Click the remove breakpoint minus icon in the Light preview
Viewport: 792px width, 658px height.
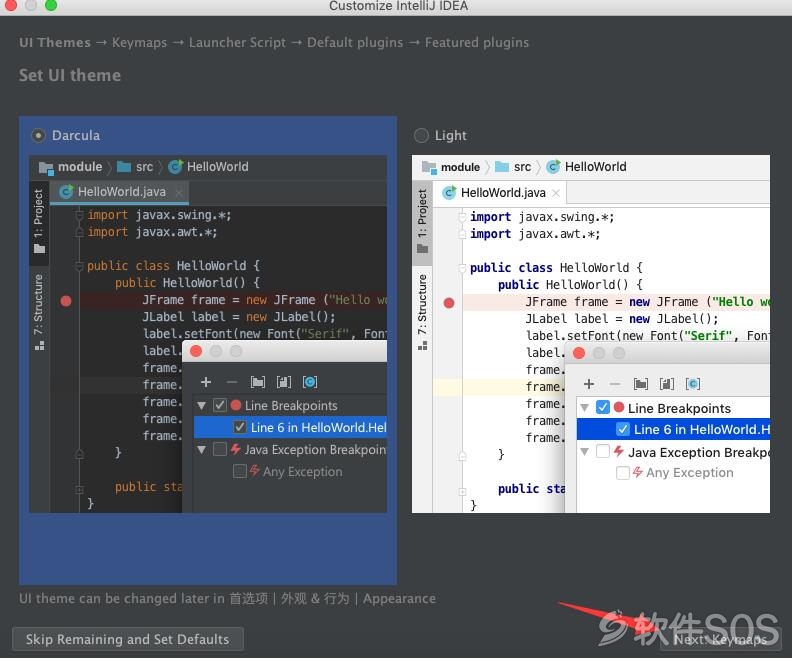[x=615, y=384]
